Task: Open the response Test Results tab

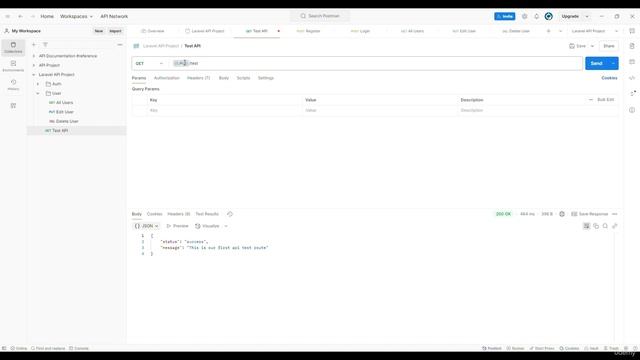Action: click(x=207, y=214)
